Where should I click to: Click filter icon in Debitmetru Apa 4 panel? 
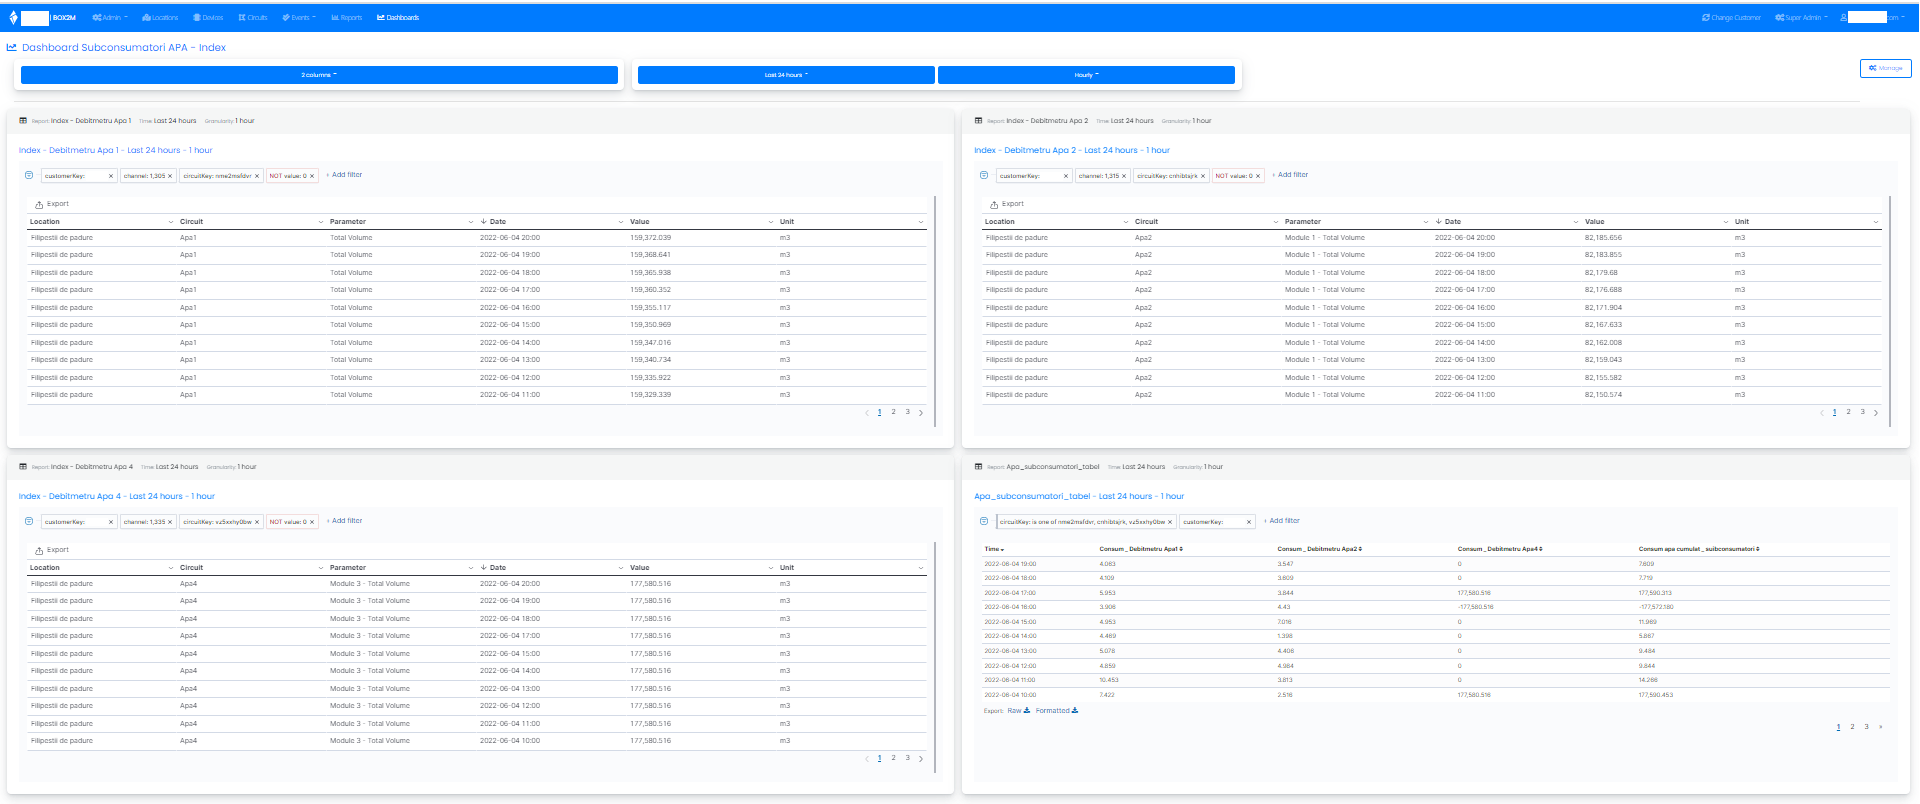[x=29, y=521]
